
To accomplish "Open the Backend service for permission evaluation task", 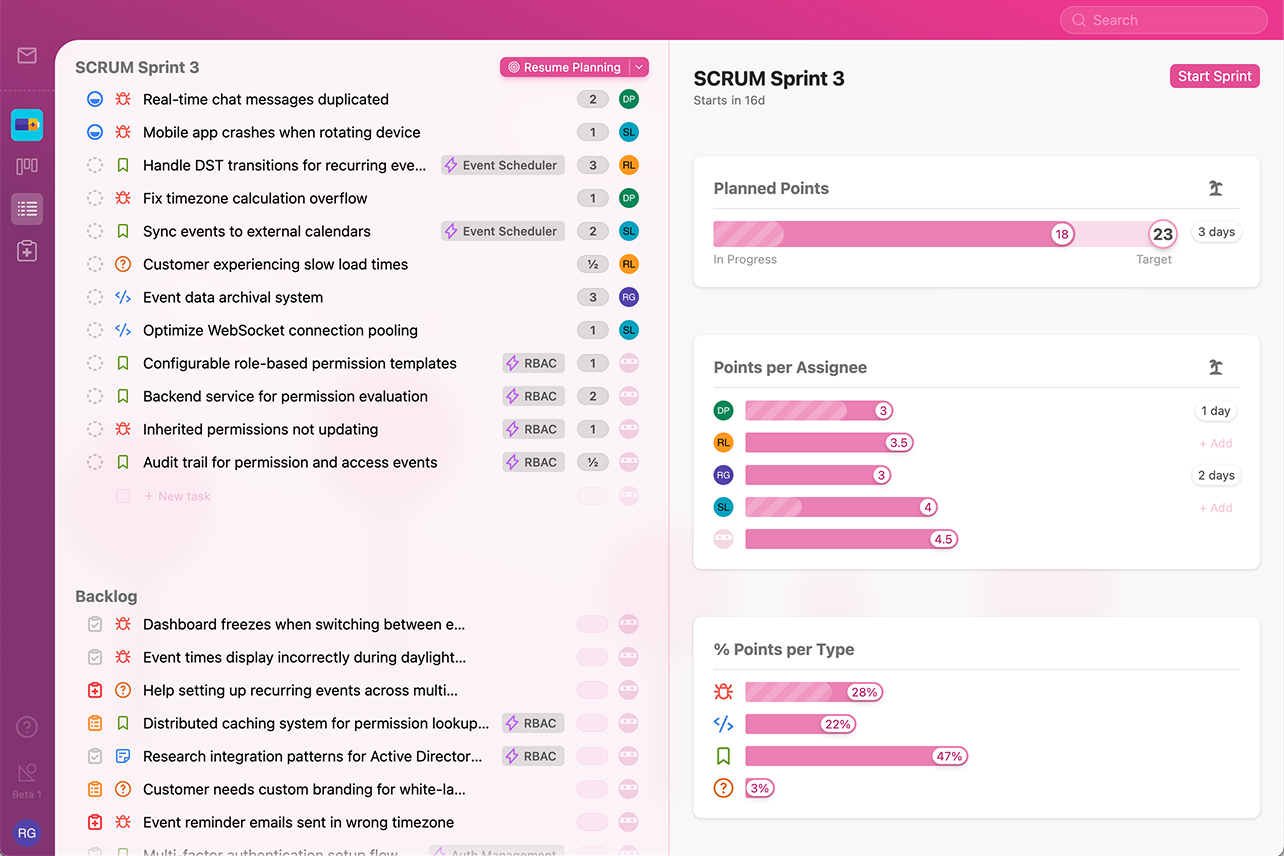I will point(285,396).
